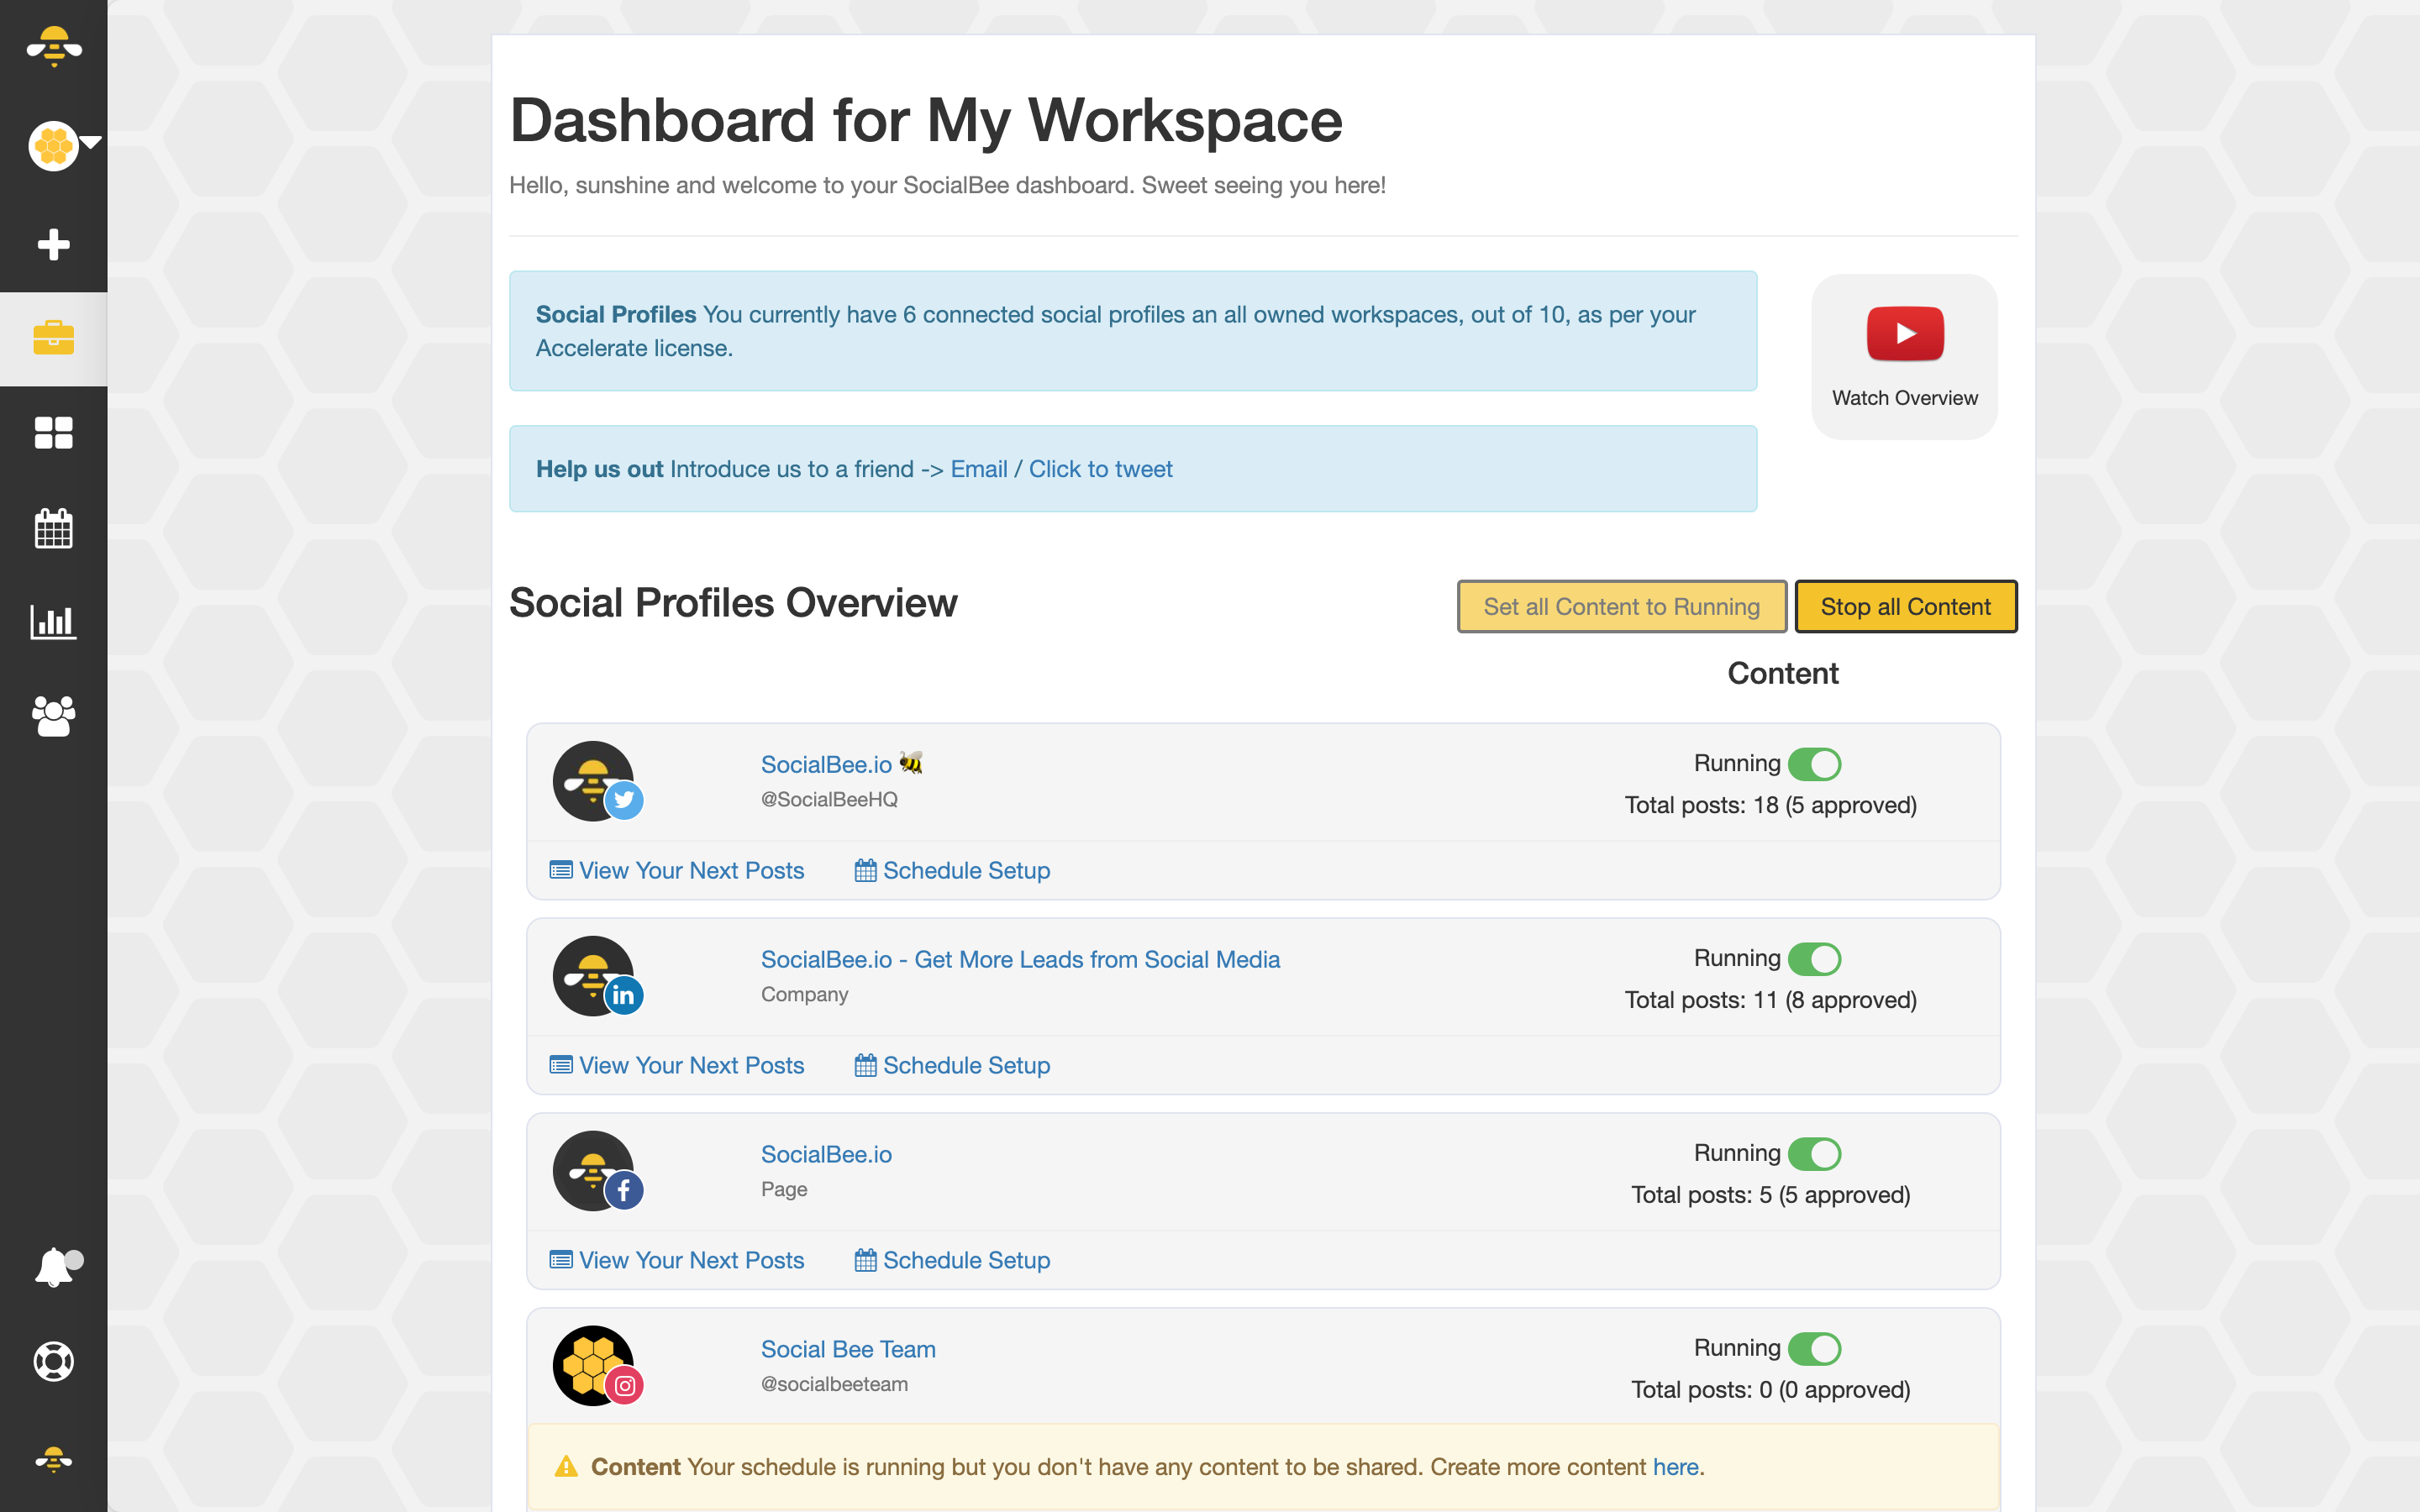Click Stop all Content button
This screenshot has height=1512, width=2420.
1906,606
